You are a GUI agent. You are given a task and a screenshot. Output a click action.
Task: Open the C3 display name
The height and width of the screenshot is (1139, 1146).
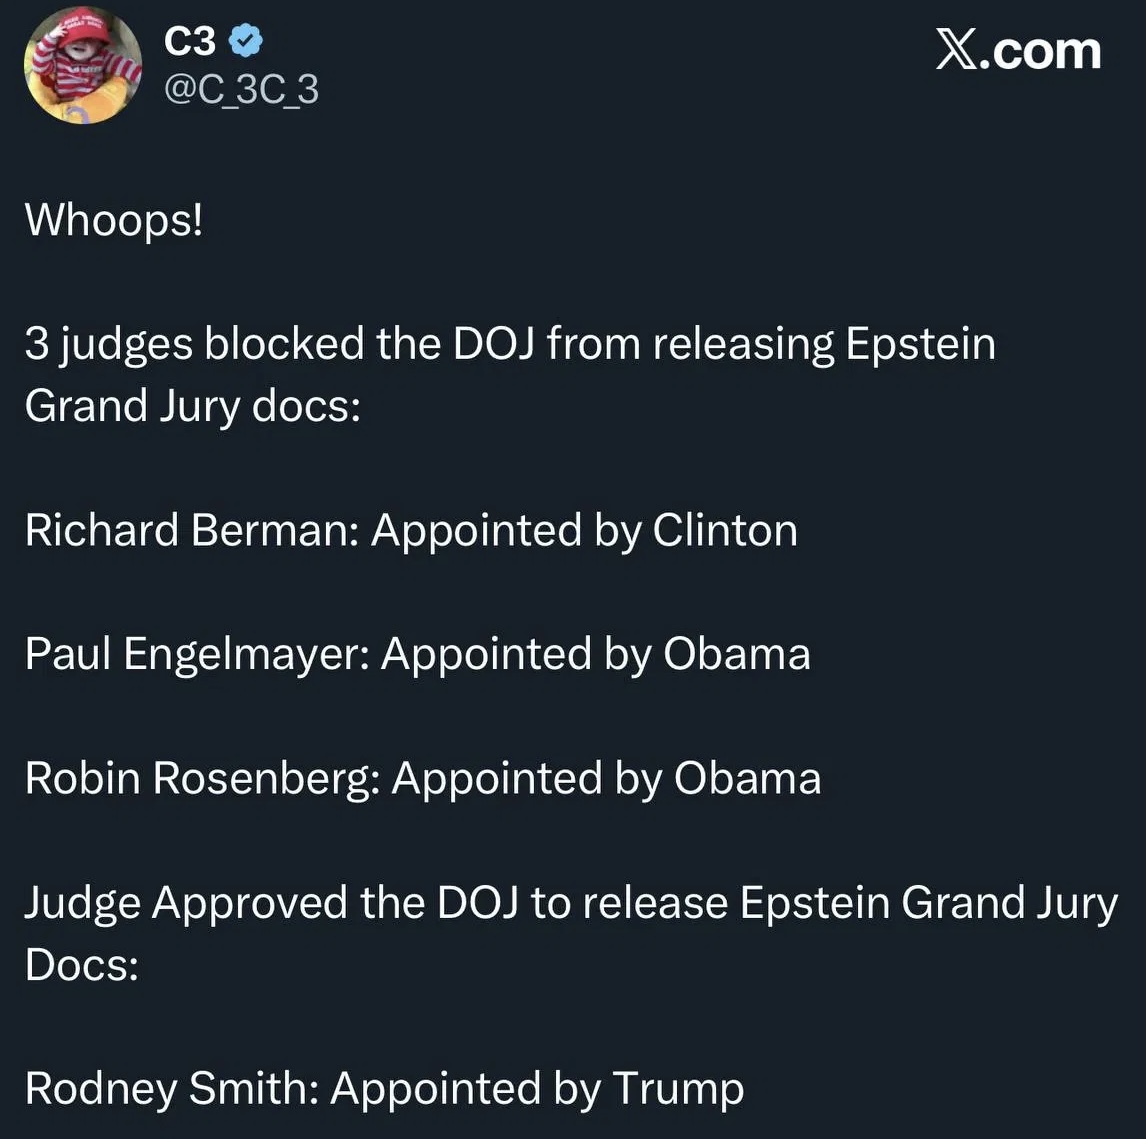coord(189,42)
